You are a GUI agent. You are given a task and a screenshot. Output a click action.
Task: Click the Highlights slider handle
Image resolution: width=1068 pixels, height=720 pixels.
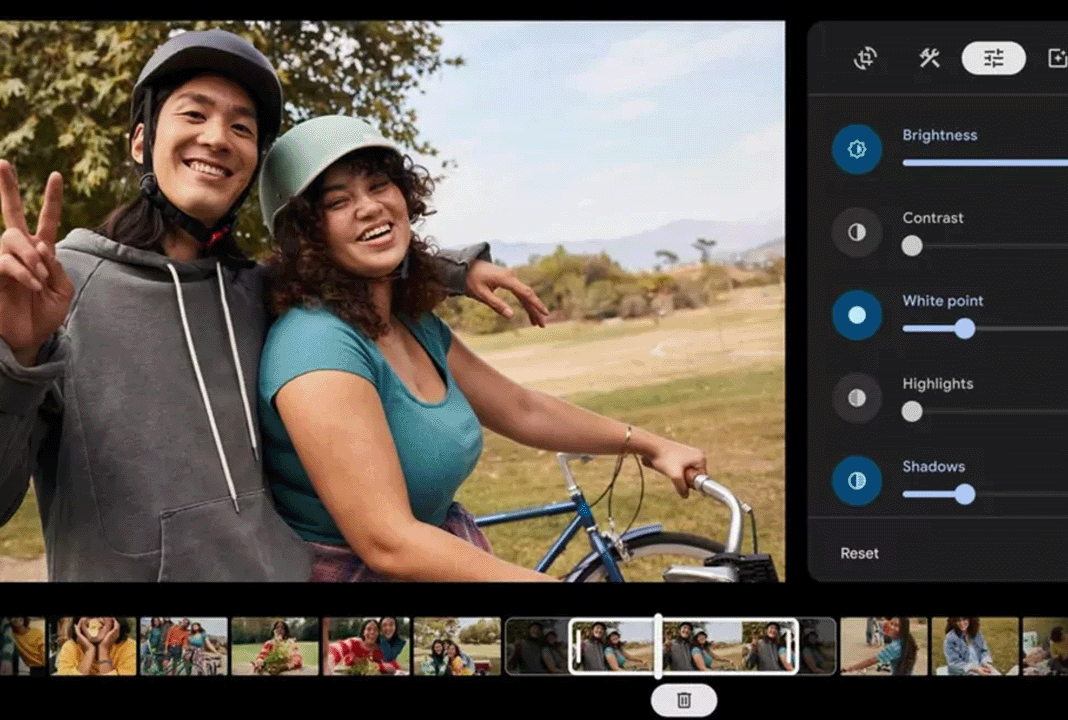(912, 411)
